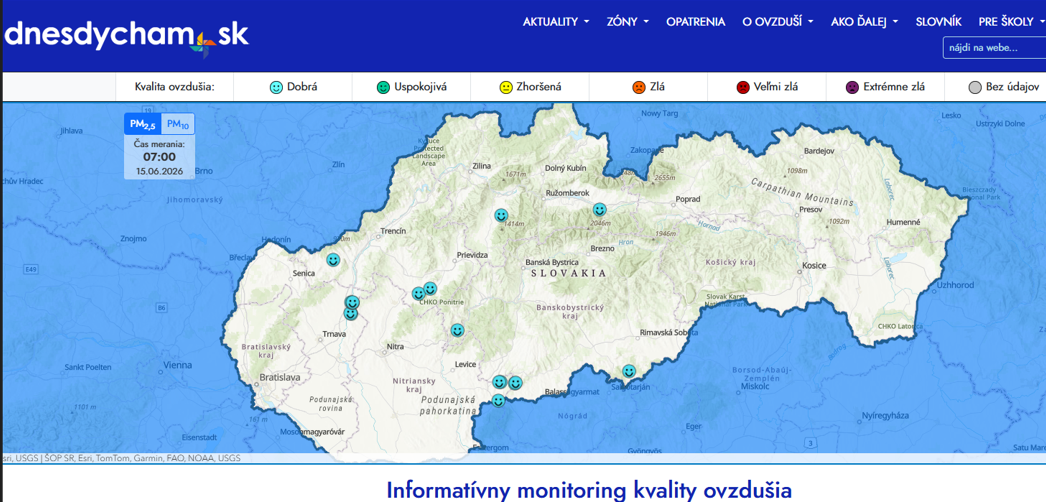This screenshot has width=1046, height=502.
Task: Click the Bratislava city label
Action: pyautogui.click(x=280, y=377)
